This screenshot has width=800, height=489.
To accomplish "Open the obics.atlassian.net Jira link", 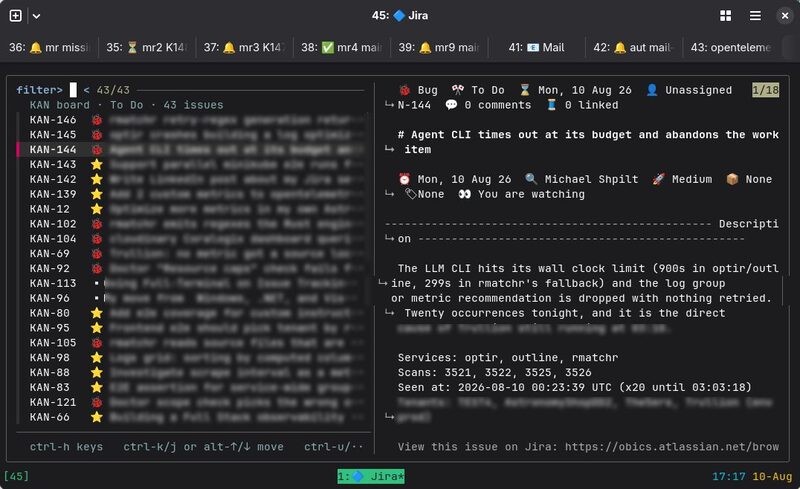I will pos(671,447).
